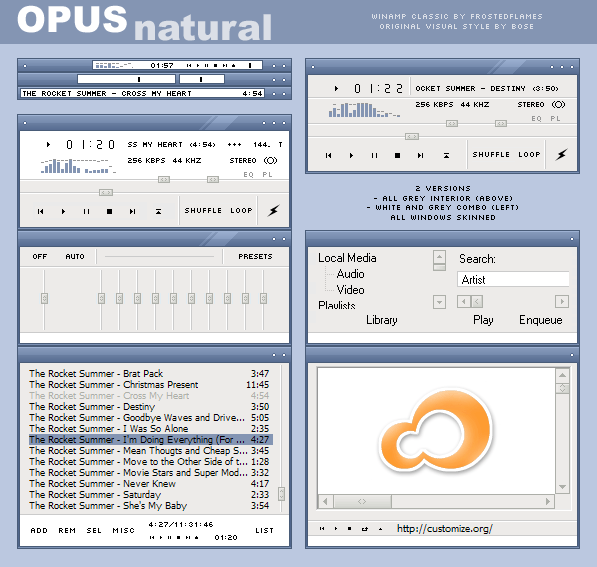Open the playlist SEL menu

(x=94, y=530)
